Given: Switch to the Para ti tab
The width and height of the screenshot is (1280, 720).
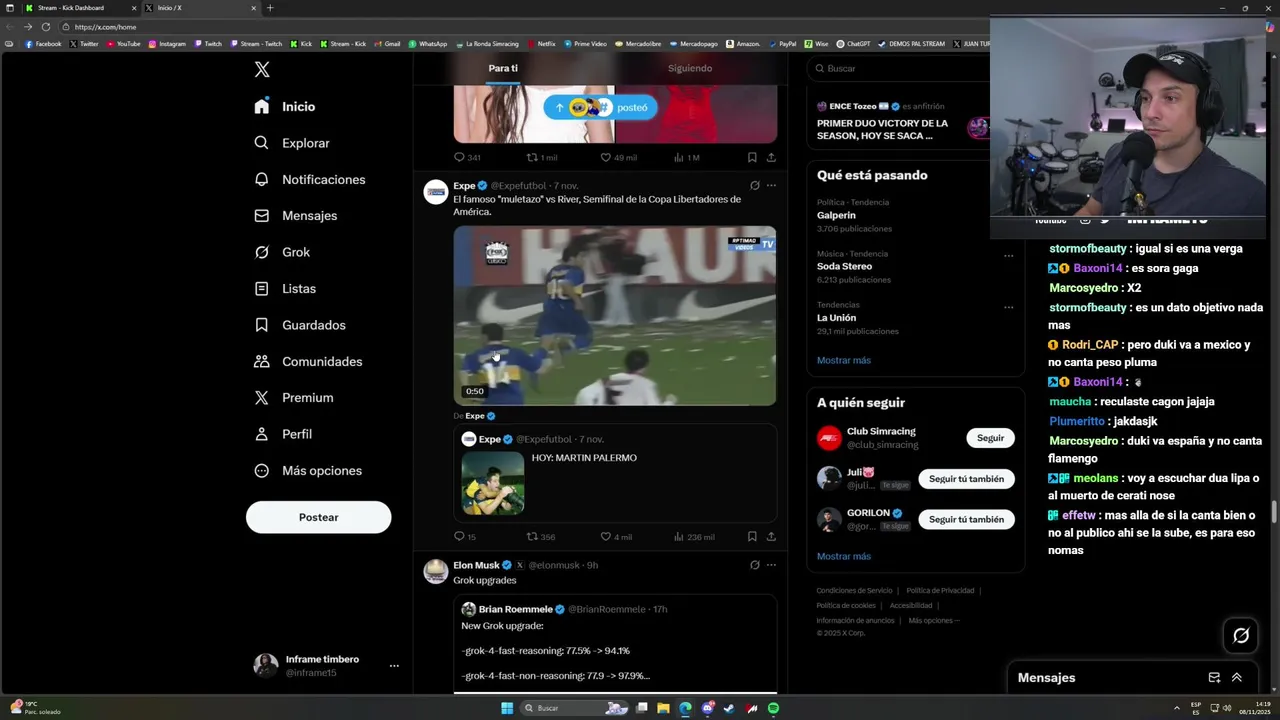Looking at the screenshot, I should [x=503, y=68].
